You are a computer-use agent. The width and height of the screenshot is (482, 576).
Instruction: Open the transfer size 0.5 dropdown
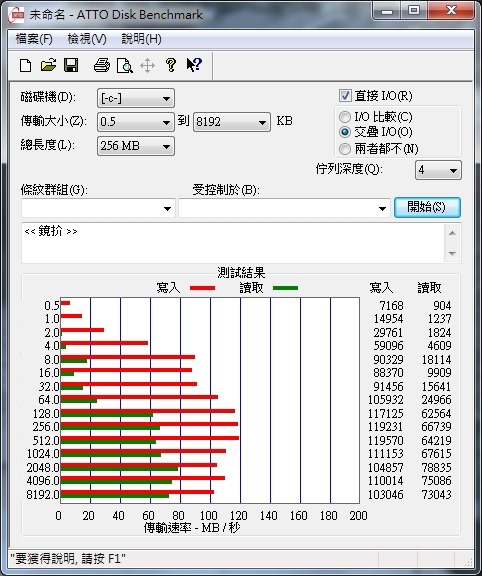tap(136, 122)
